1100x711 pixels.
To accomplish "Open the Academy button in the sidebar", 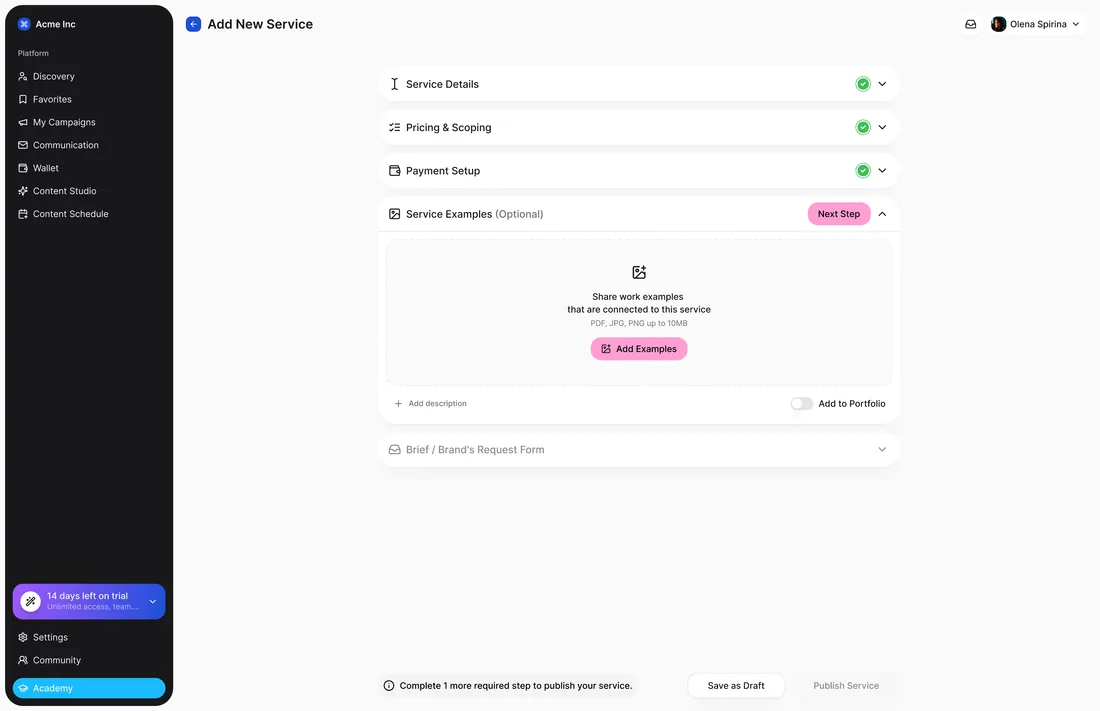I will [88, 688].
